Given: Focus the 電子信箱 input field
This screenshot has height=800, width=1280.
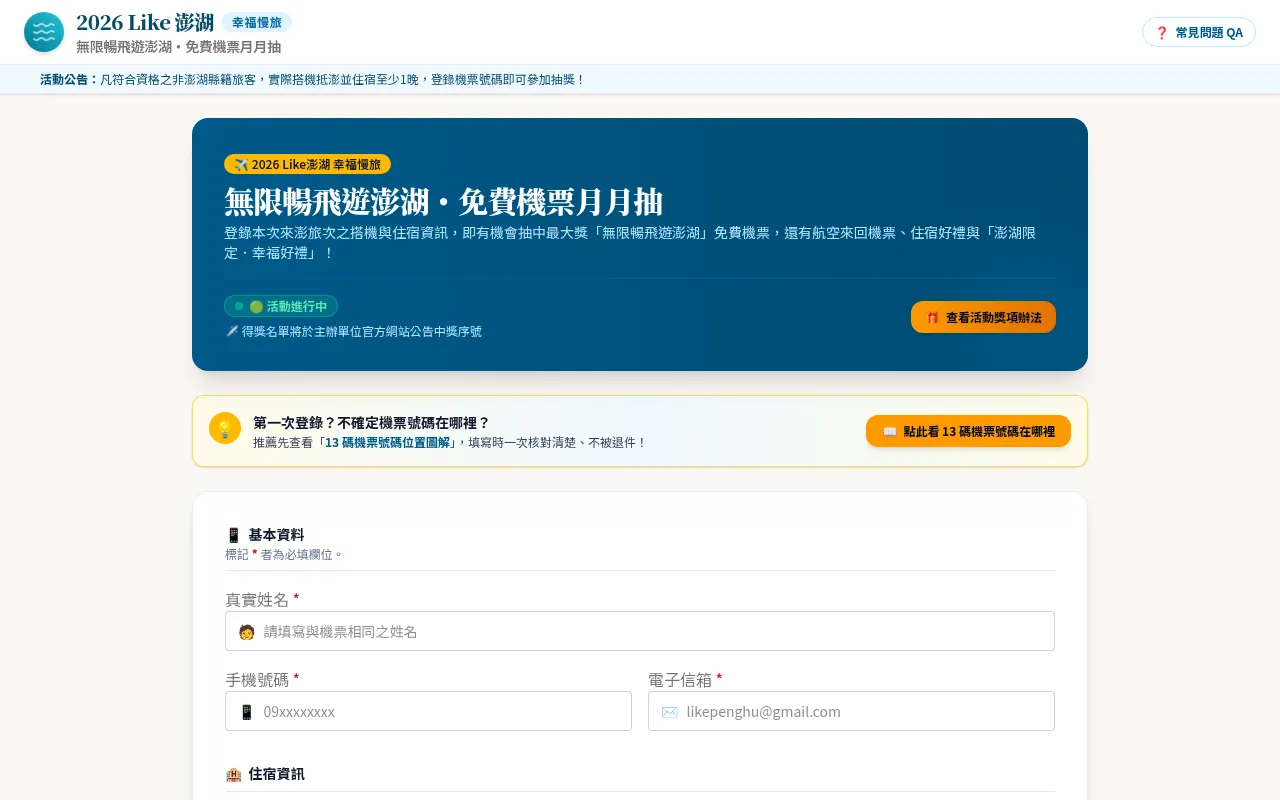Looking at the screenshot, I should 851,711.
